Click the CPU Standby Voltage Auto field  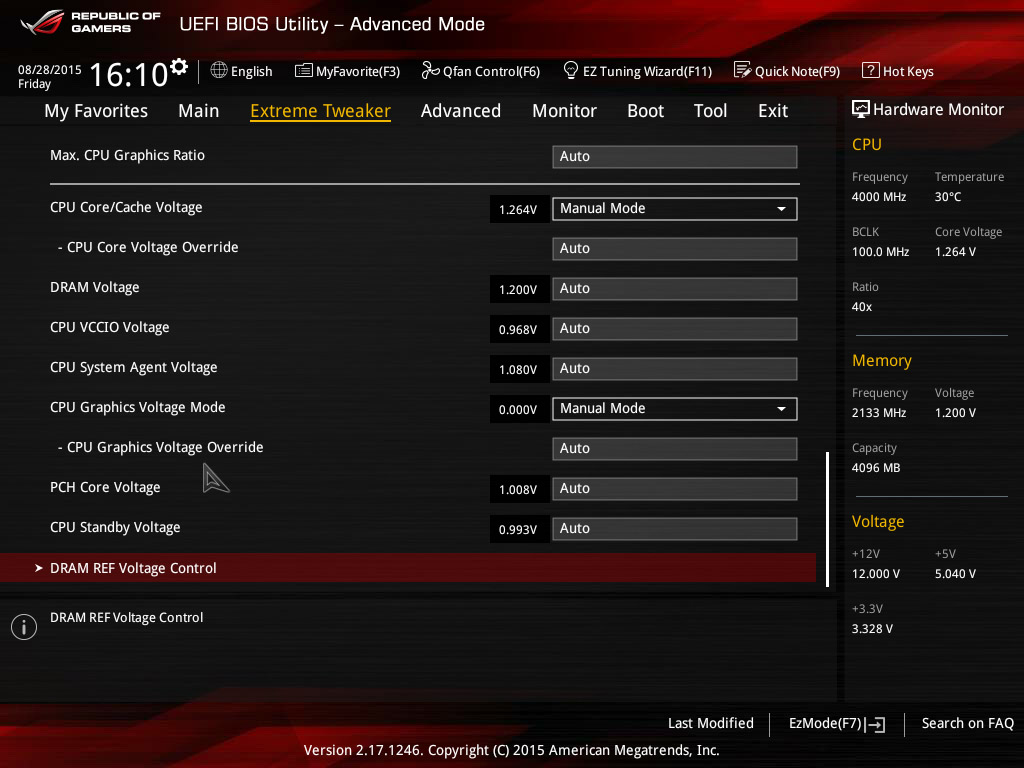[675, 528]
